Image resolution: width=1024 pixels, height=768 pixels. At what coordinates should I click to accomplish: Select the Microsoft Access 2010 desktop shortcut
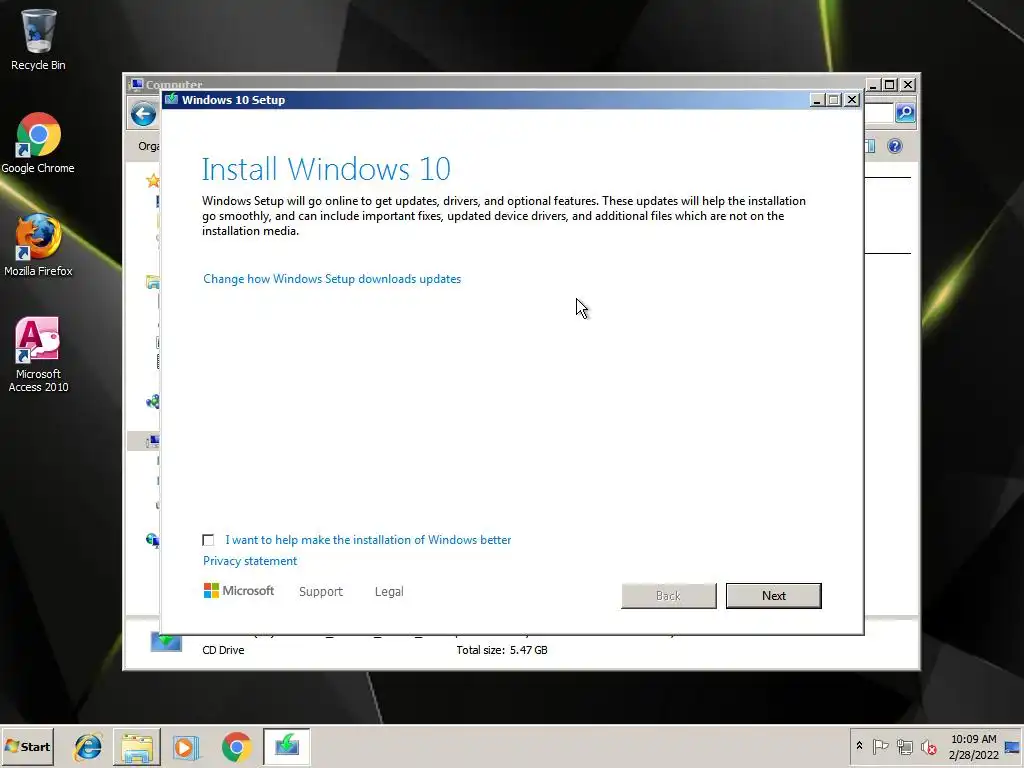click(38, 355)
